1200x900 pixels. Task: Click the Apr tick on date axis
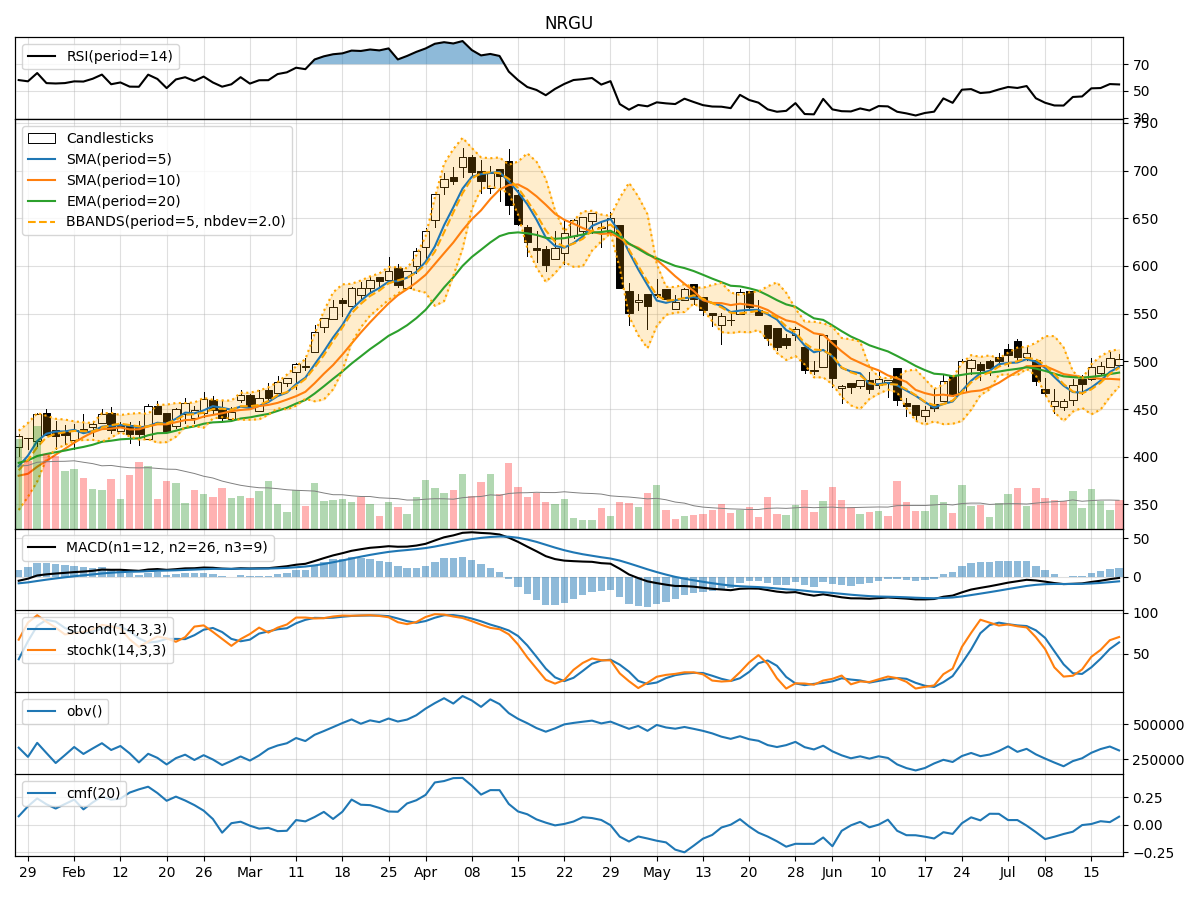pyautogui.click(x=426, y=872)
